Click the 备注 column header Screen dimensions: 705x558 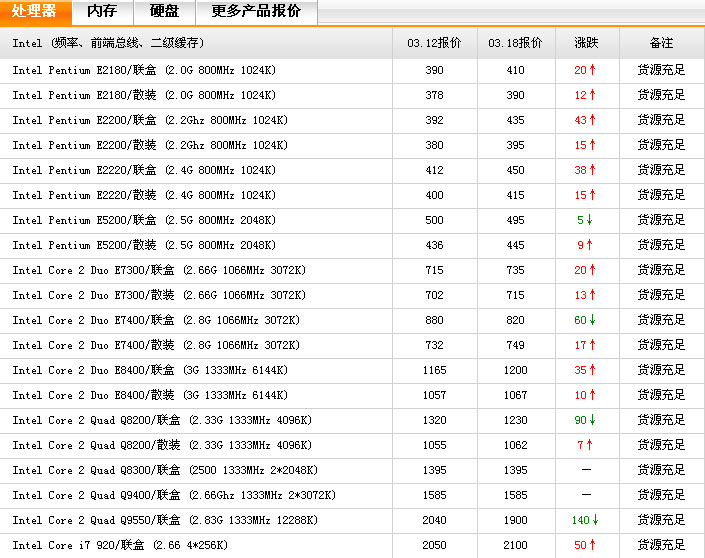point(661,43)
